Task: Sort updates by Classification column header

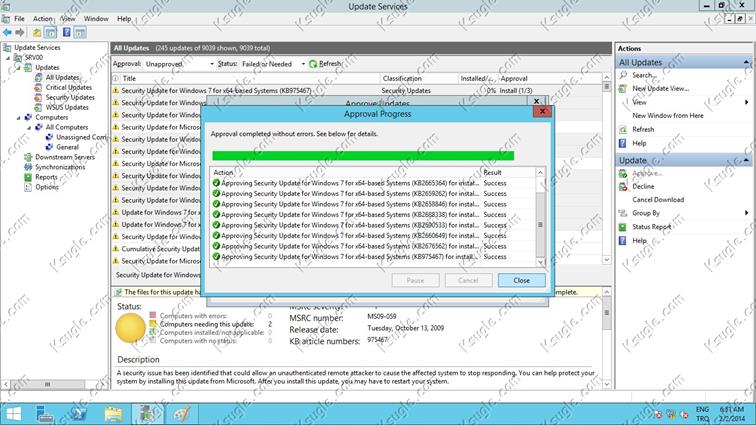Action: point(418,78)
